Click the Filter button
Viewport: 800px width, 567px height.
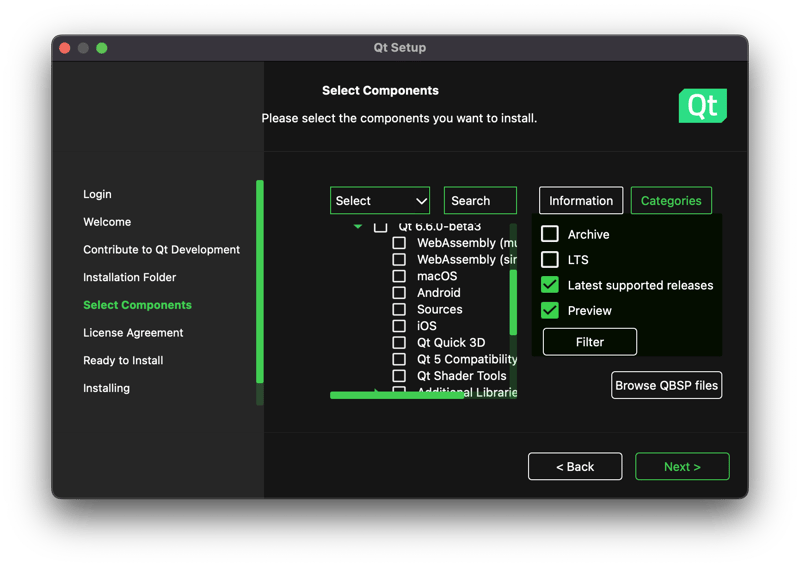(590, 342)
